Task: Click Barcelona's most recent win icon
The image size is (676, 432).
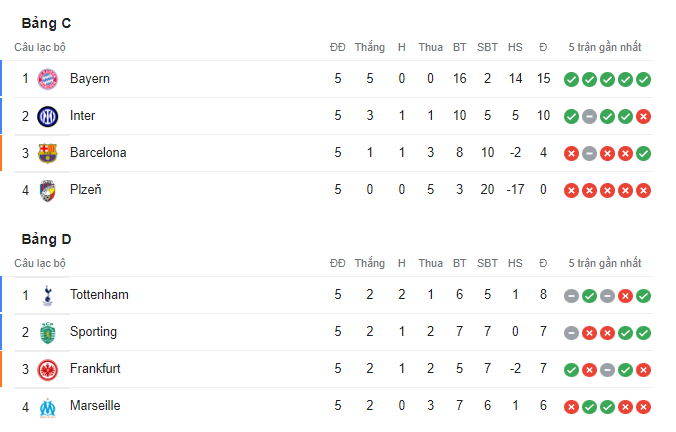Action: [643, 153]
